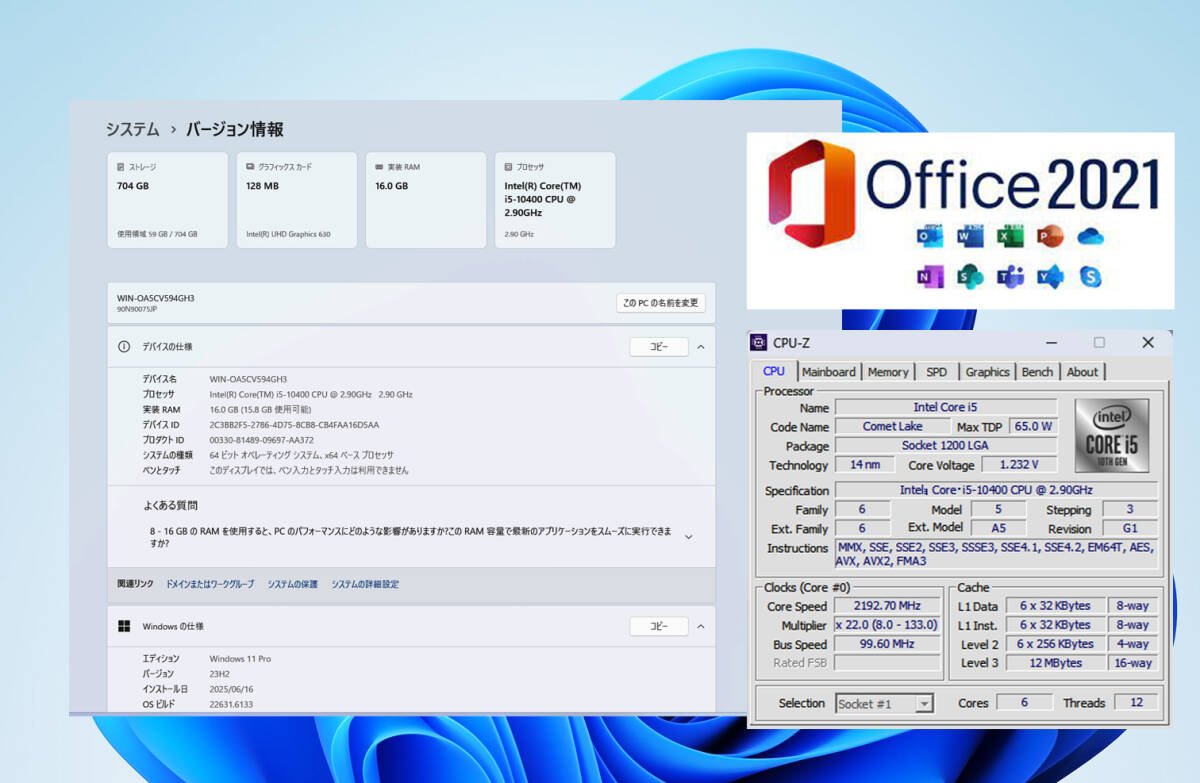
Task: Click the Outlook icon in Office 2021 banner
Action: pyautogui.click(x=930, y=237)
